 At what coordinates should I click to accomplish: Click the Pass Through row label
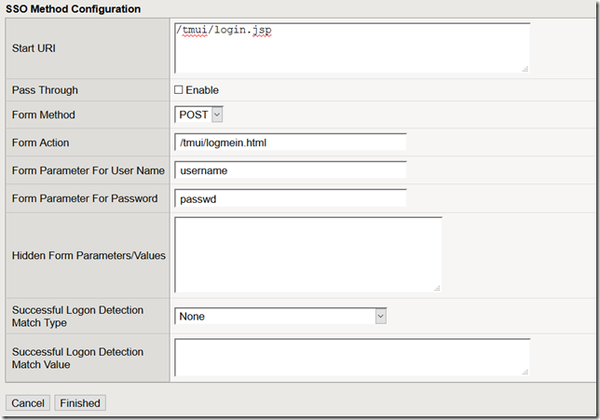(x=44, y=89)
